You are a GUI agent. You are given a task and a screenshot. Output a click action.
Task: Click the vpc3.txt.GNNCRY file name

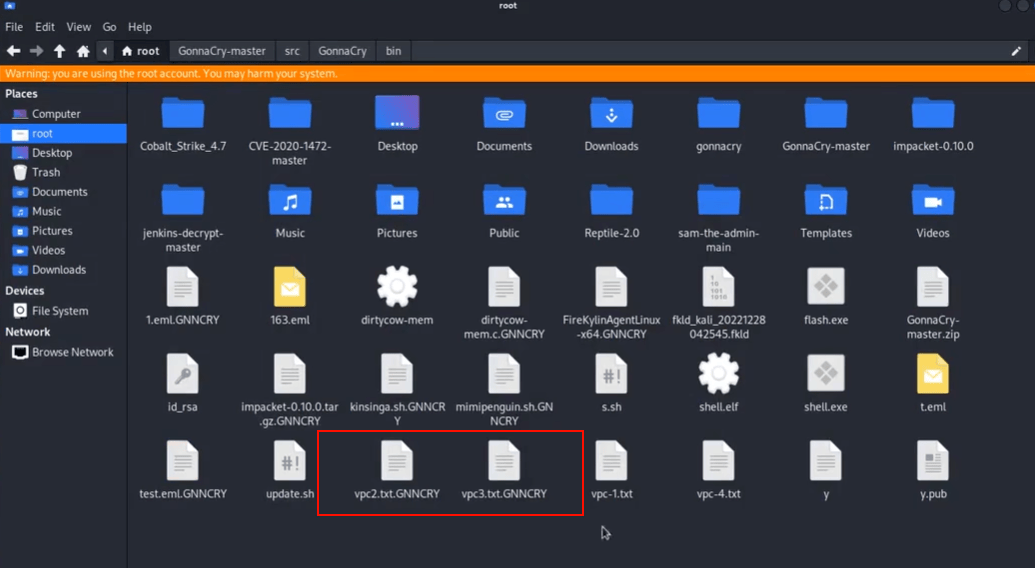[x=504, y=493]
